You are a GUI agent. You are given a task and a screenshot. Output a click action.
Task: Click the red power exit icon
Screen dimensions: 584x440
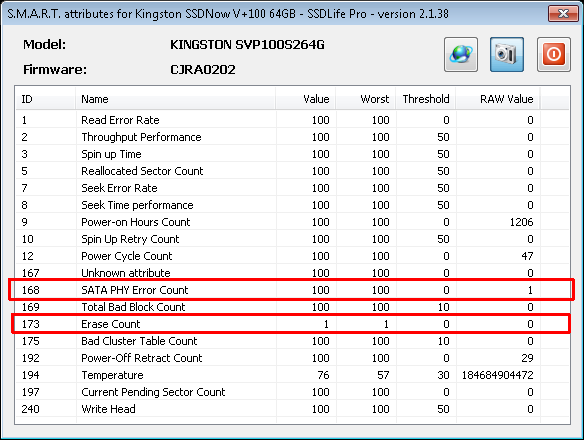pos(554,54)
